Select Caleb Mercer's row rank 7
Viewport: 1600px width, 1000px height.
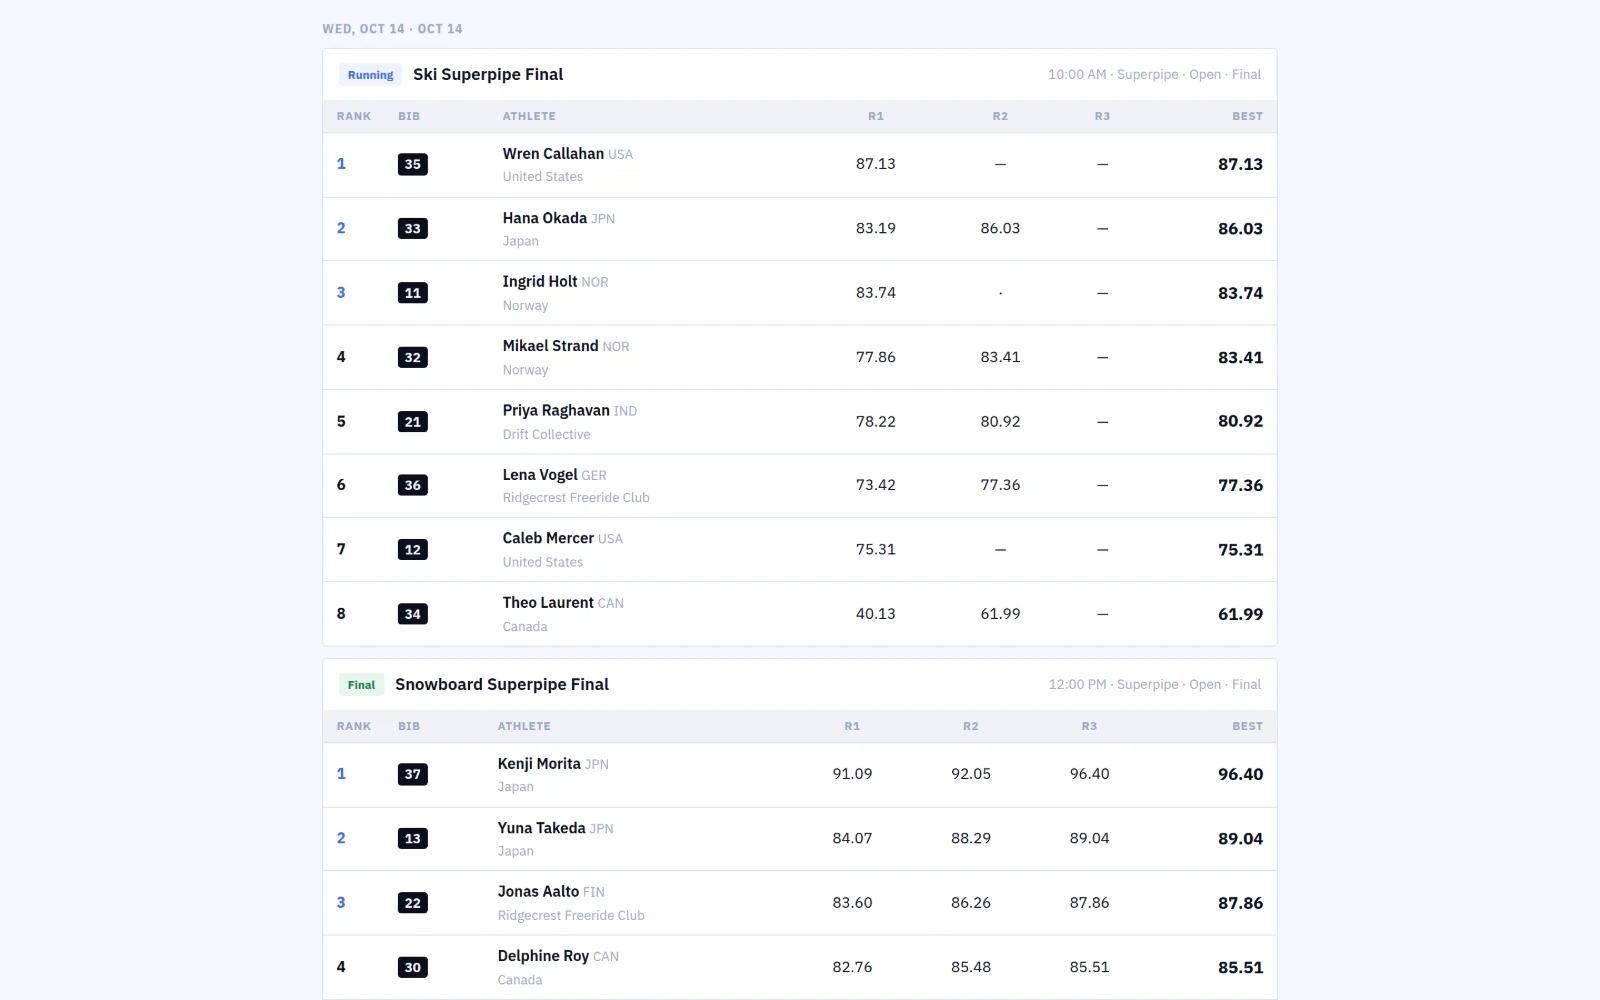coord(341,550)
